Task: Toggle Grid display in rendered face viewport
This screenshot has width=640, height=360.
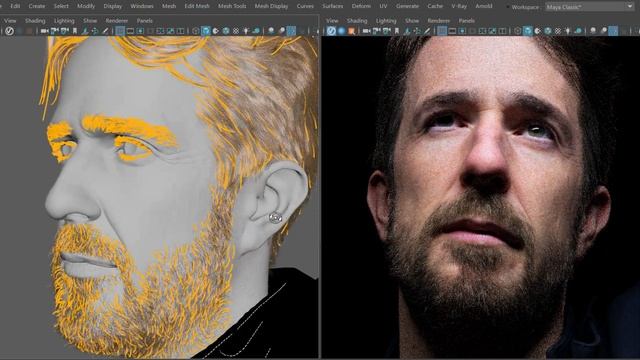Action: point(442,31)
